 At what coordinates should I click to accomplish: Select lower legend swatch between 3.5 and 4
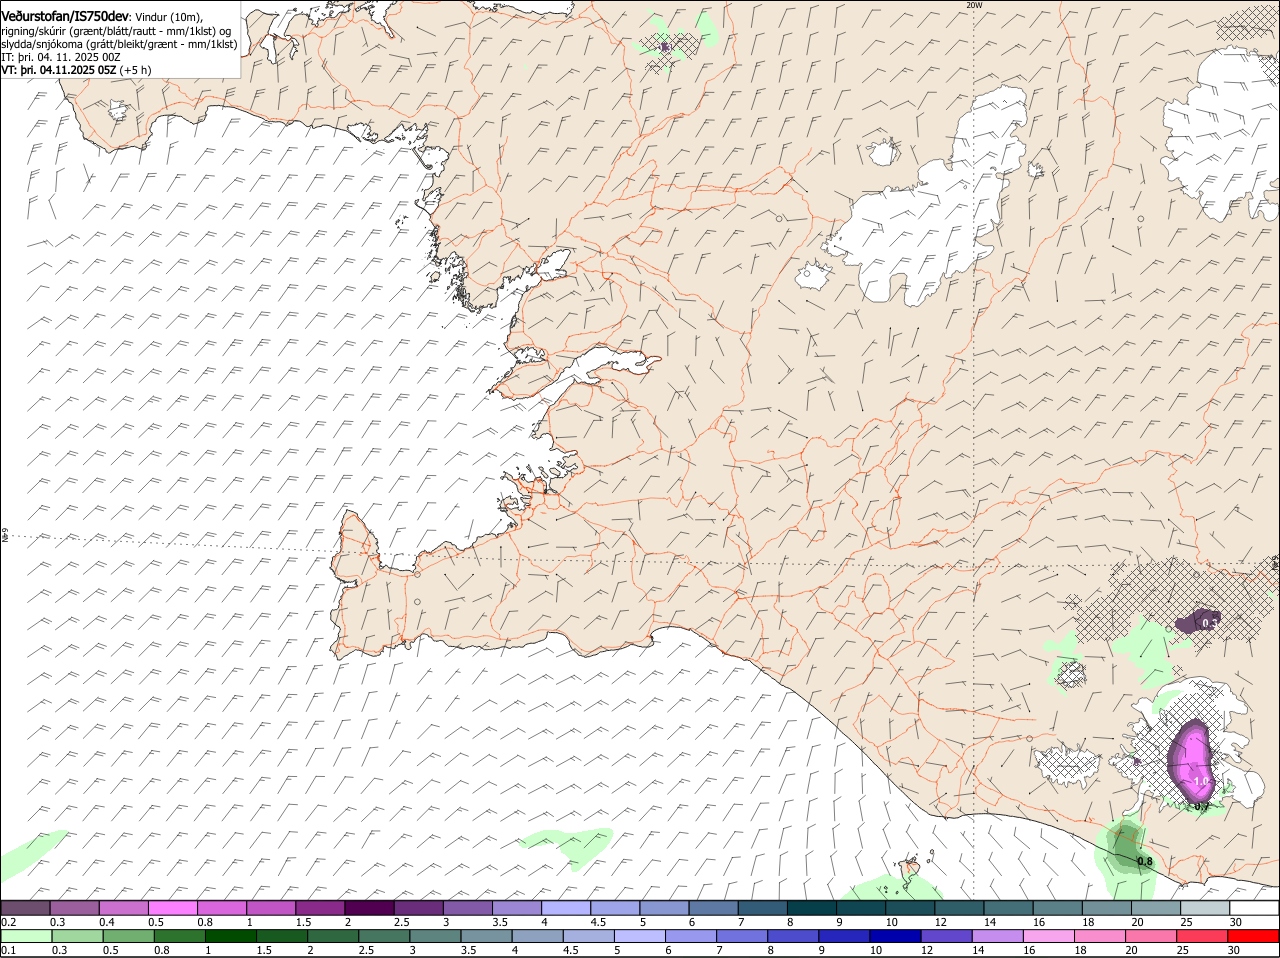click(x=486, y=936)
